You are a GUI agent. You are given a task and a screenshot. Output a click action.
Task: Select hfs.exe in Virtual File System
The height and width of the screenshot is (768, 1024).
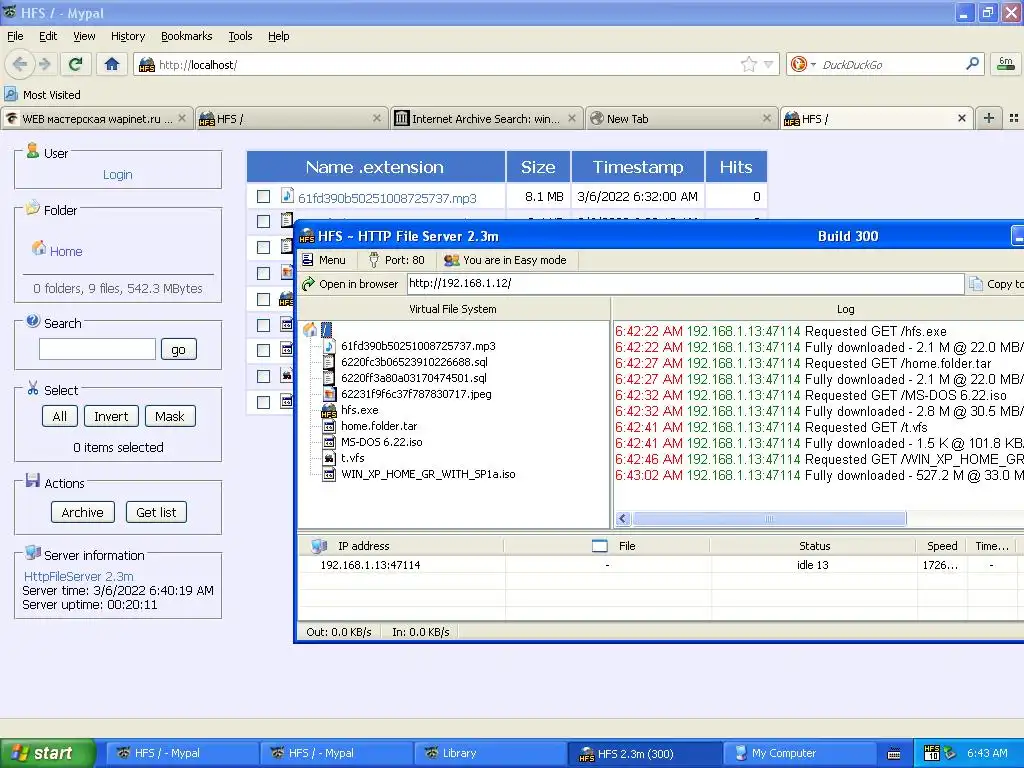coord(359,410)
